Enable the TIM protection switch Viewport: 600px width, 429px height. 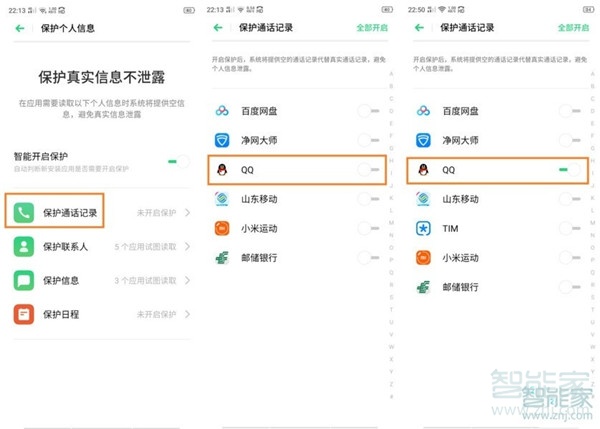(570, 228)
